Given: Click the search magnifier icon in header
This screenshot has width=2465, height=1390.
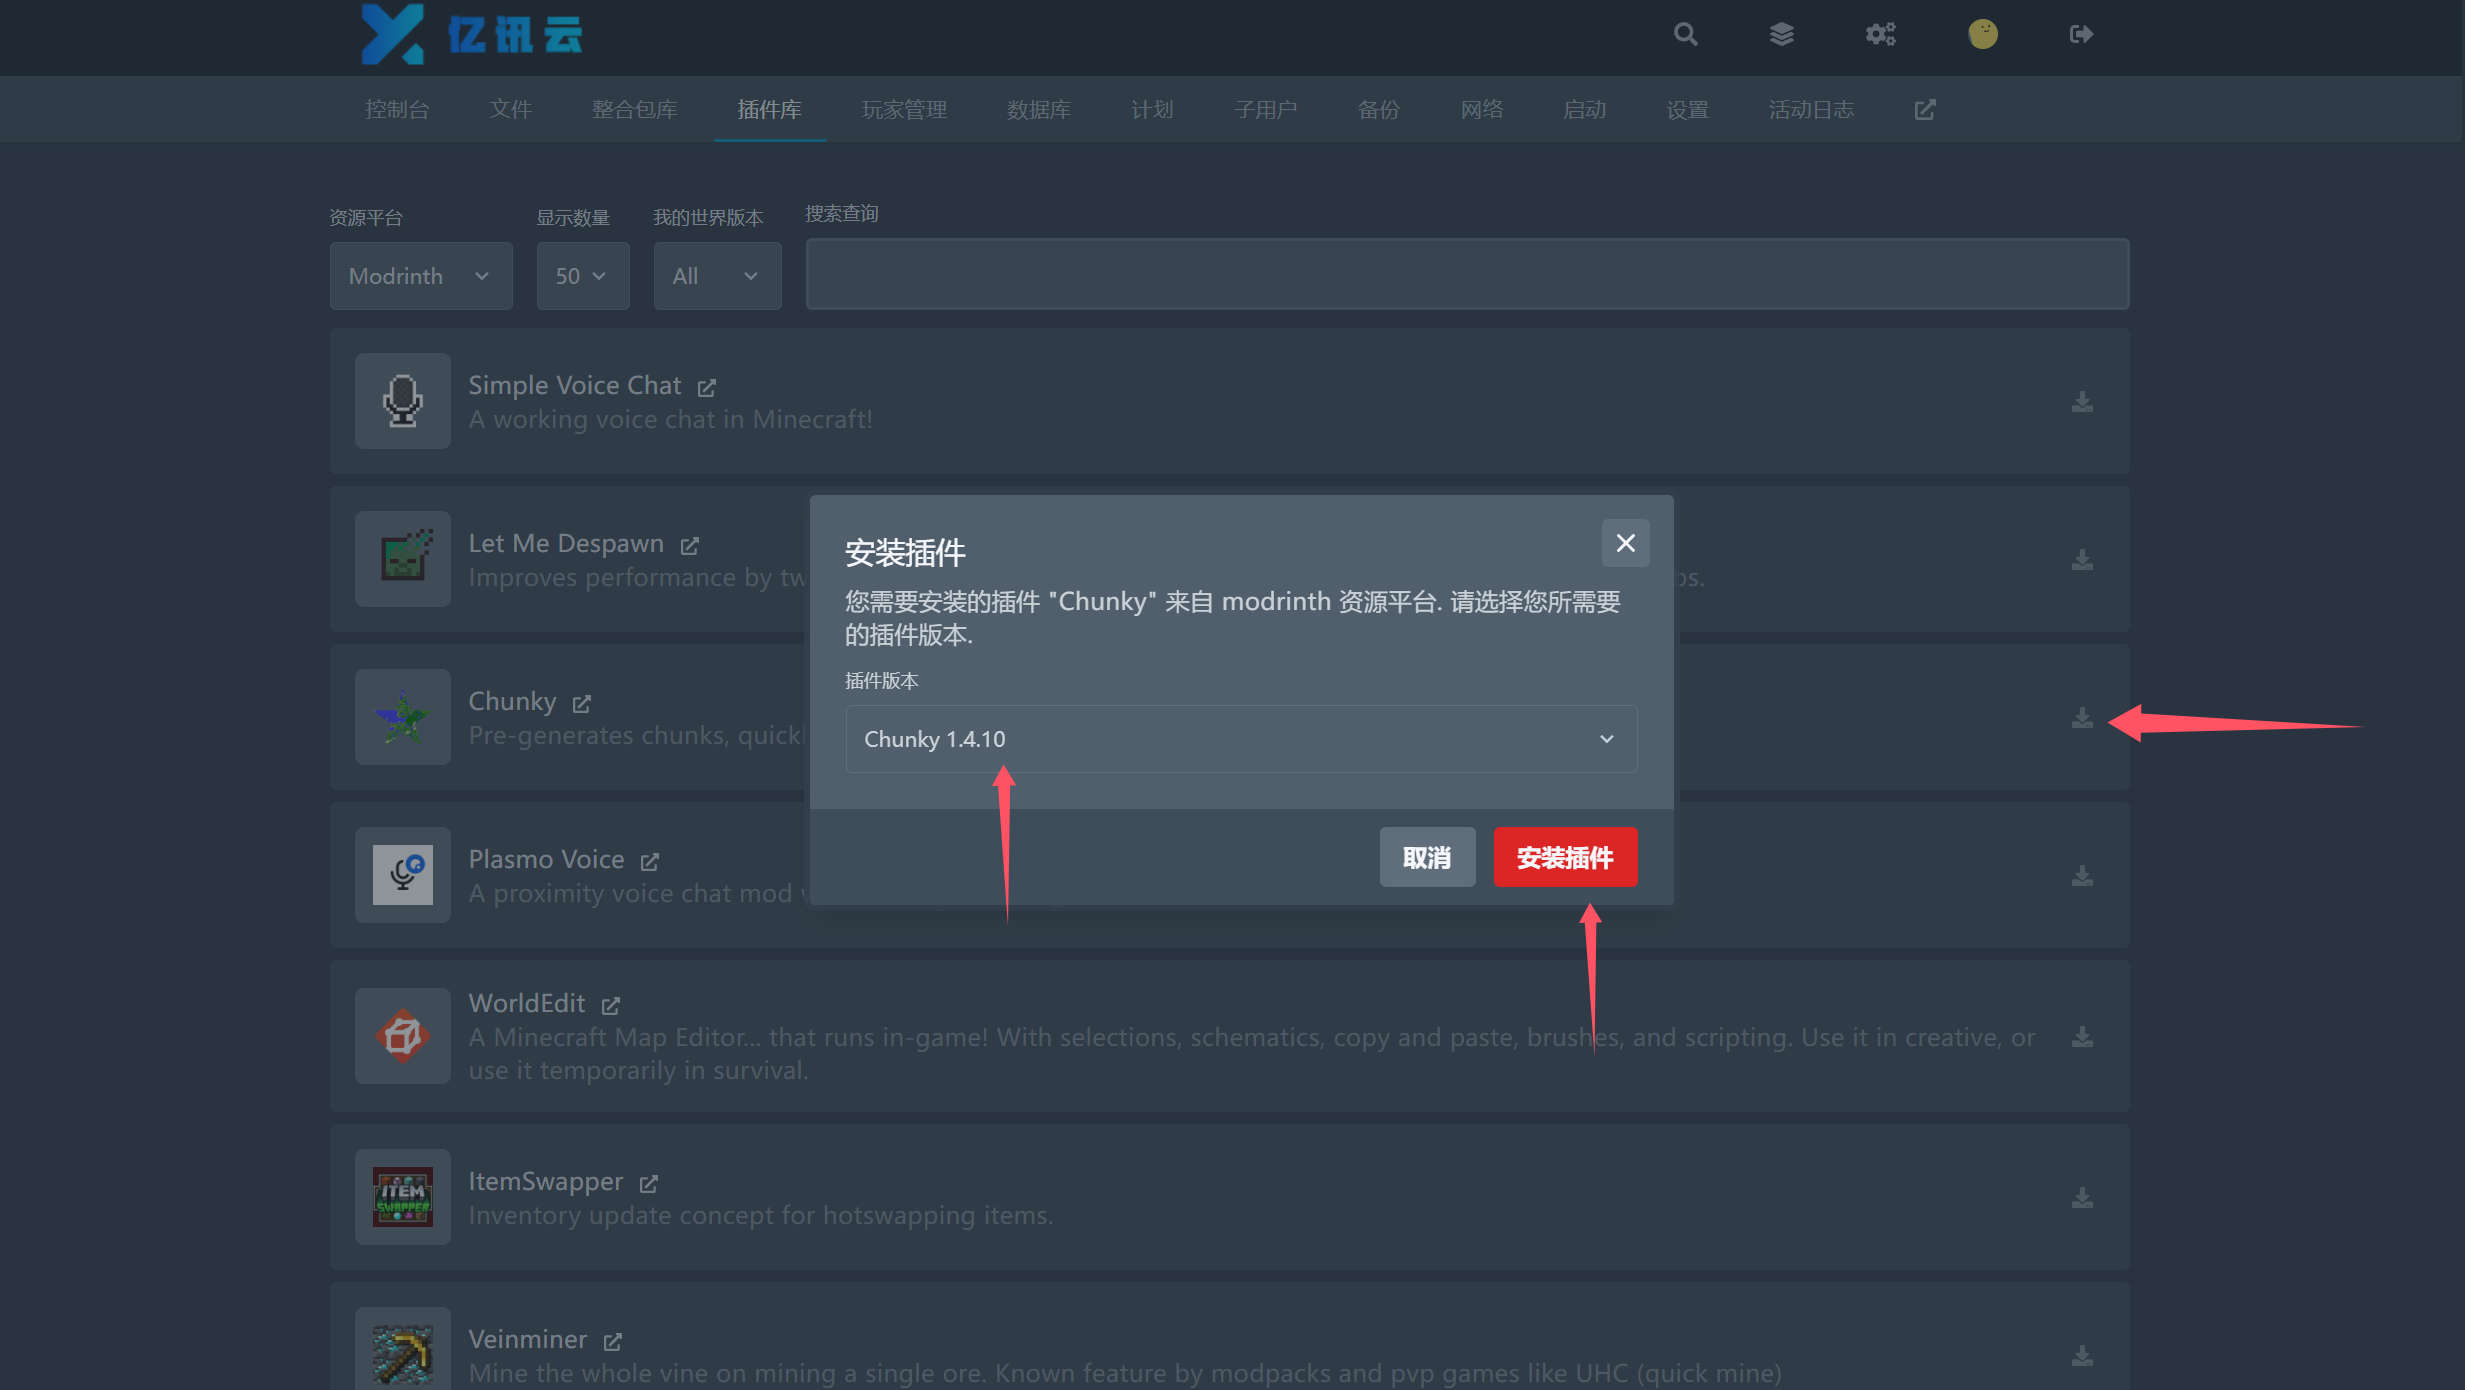Looking at the screenshot, I should point(1685,34).
